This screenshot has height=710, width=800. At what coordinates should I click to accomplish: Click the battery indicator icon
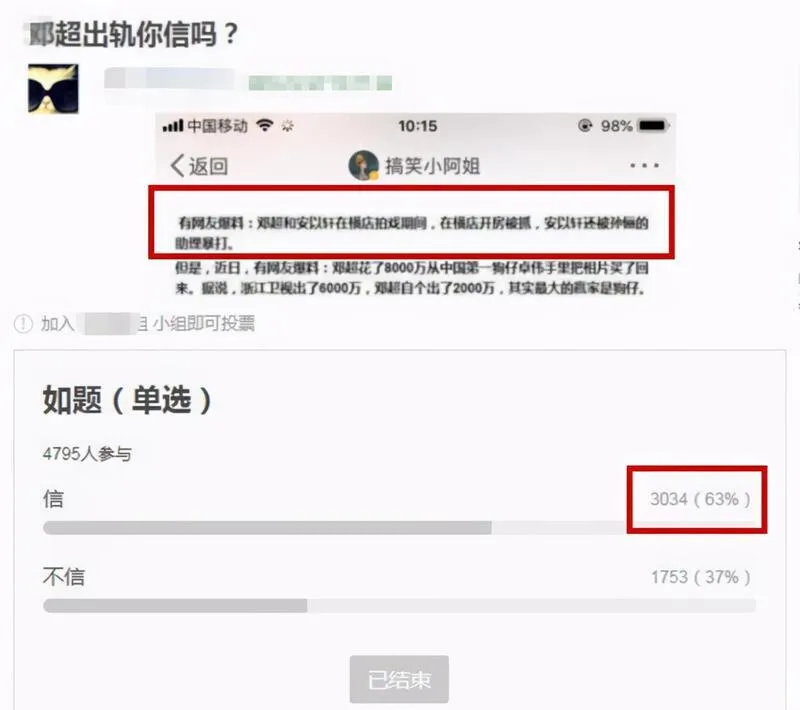pos(654,125)
